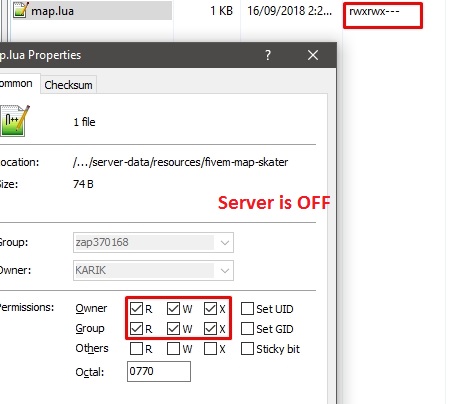Toggle Owner R permission checkbox
Image resolution: width=450 pixels, height=404 pixels.
tap(136, 309)
